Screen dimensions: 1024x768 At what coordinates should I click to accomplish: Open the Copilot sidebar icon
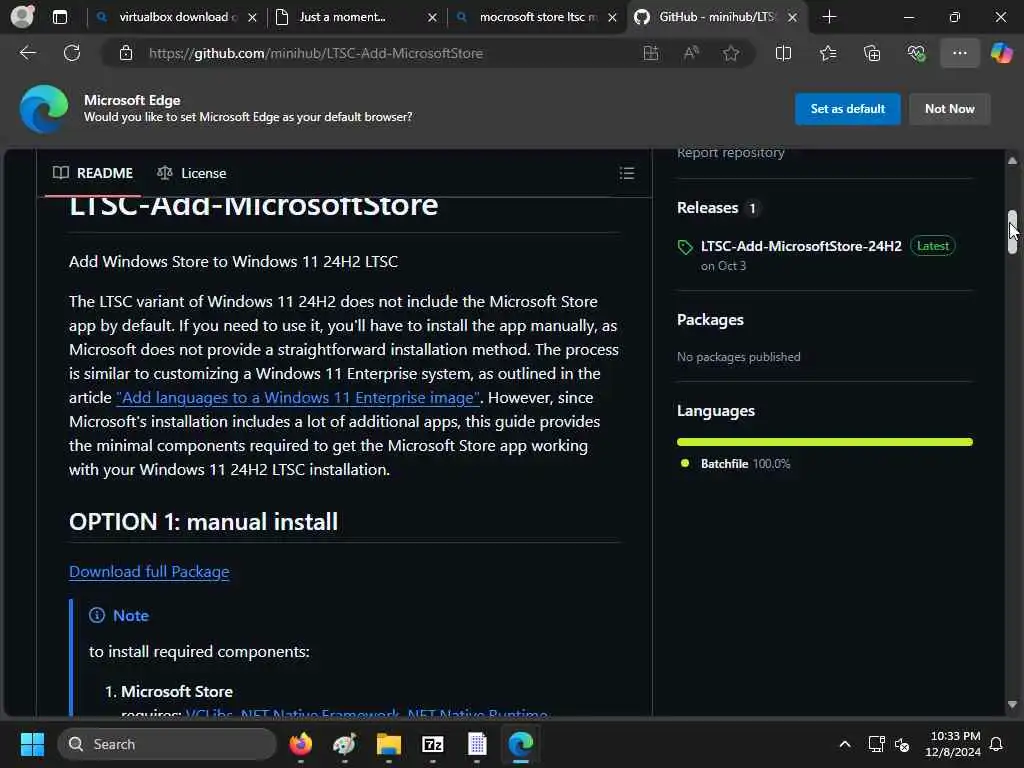pos(1001,53)
